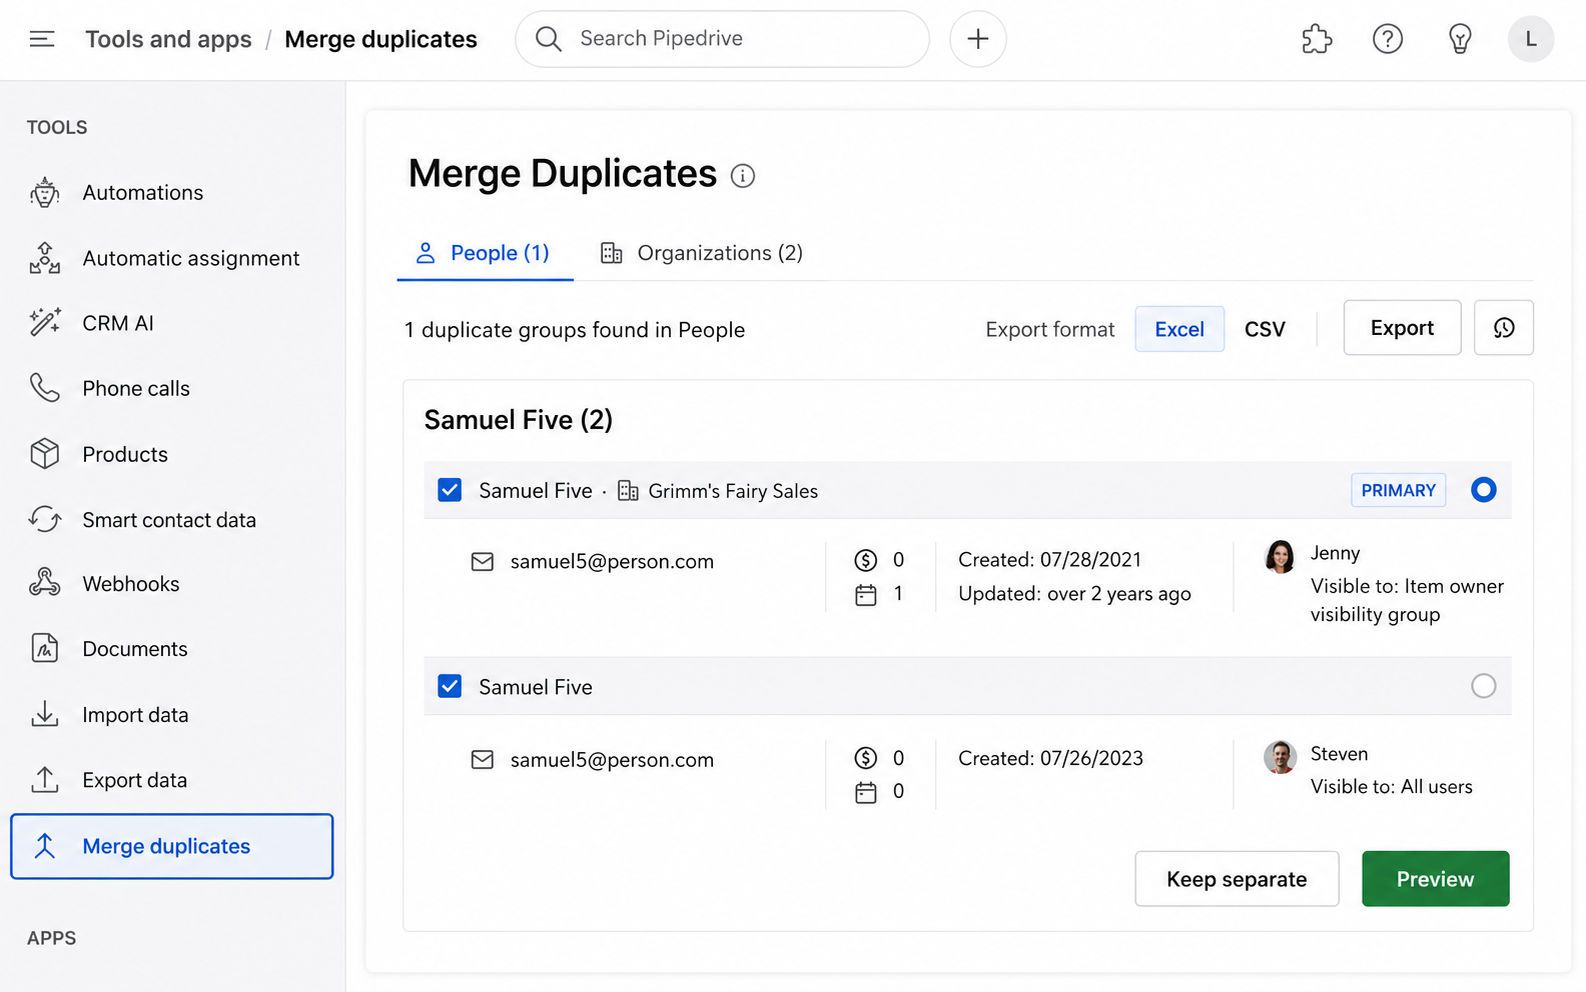
Task: Focus the Search Pipedrive field
Action: 722,39
